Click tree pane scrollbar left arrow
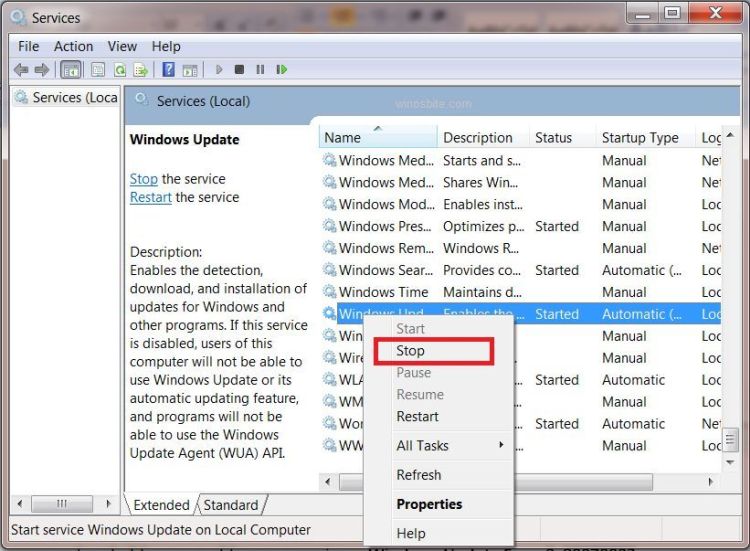The height and width of the screenshot is (551, 750). [20, 504]
